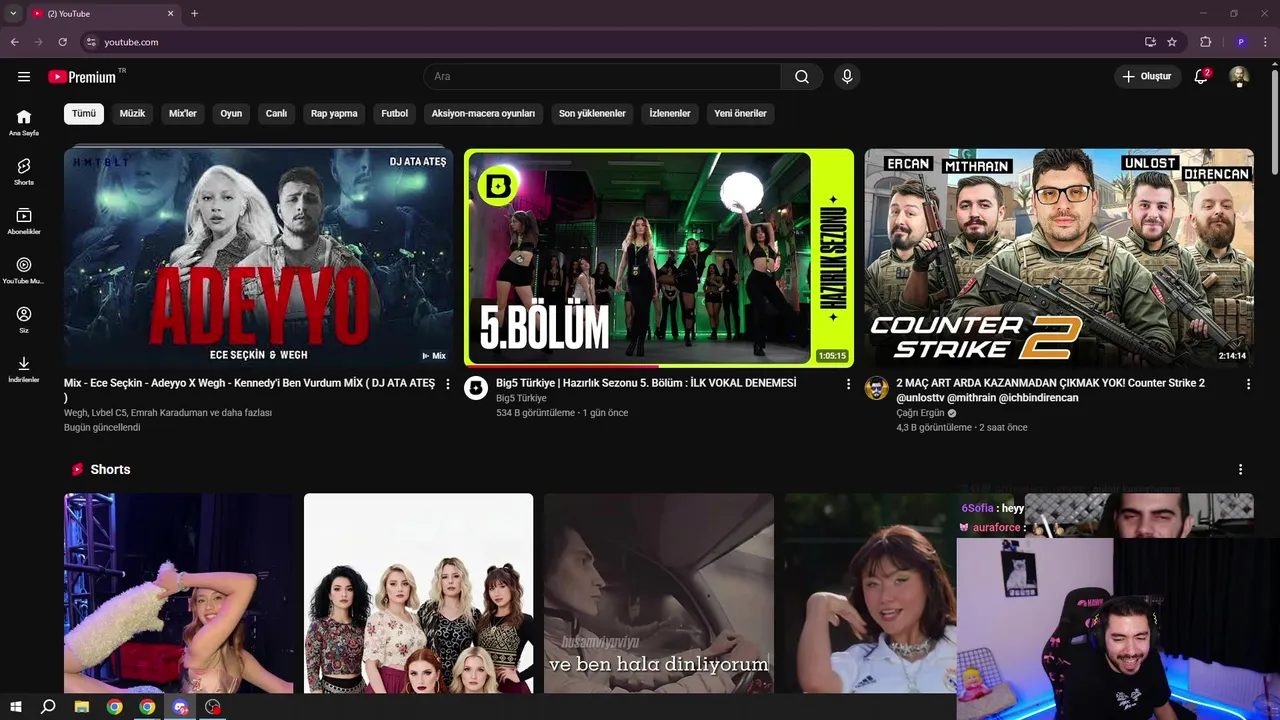Reload the page in browser
This screenshot has width=1280, height=720.
(x=62, y=42)
